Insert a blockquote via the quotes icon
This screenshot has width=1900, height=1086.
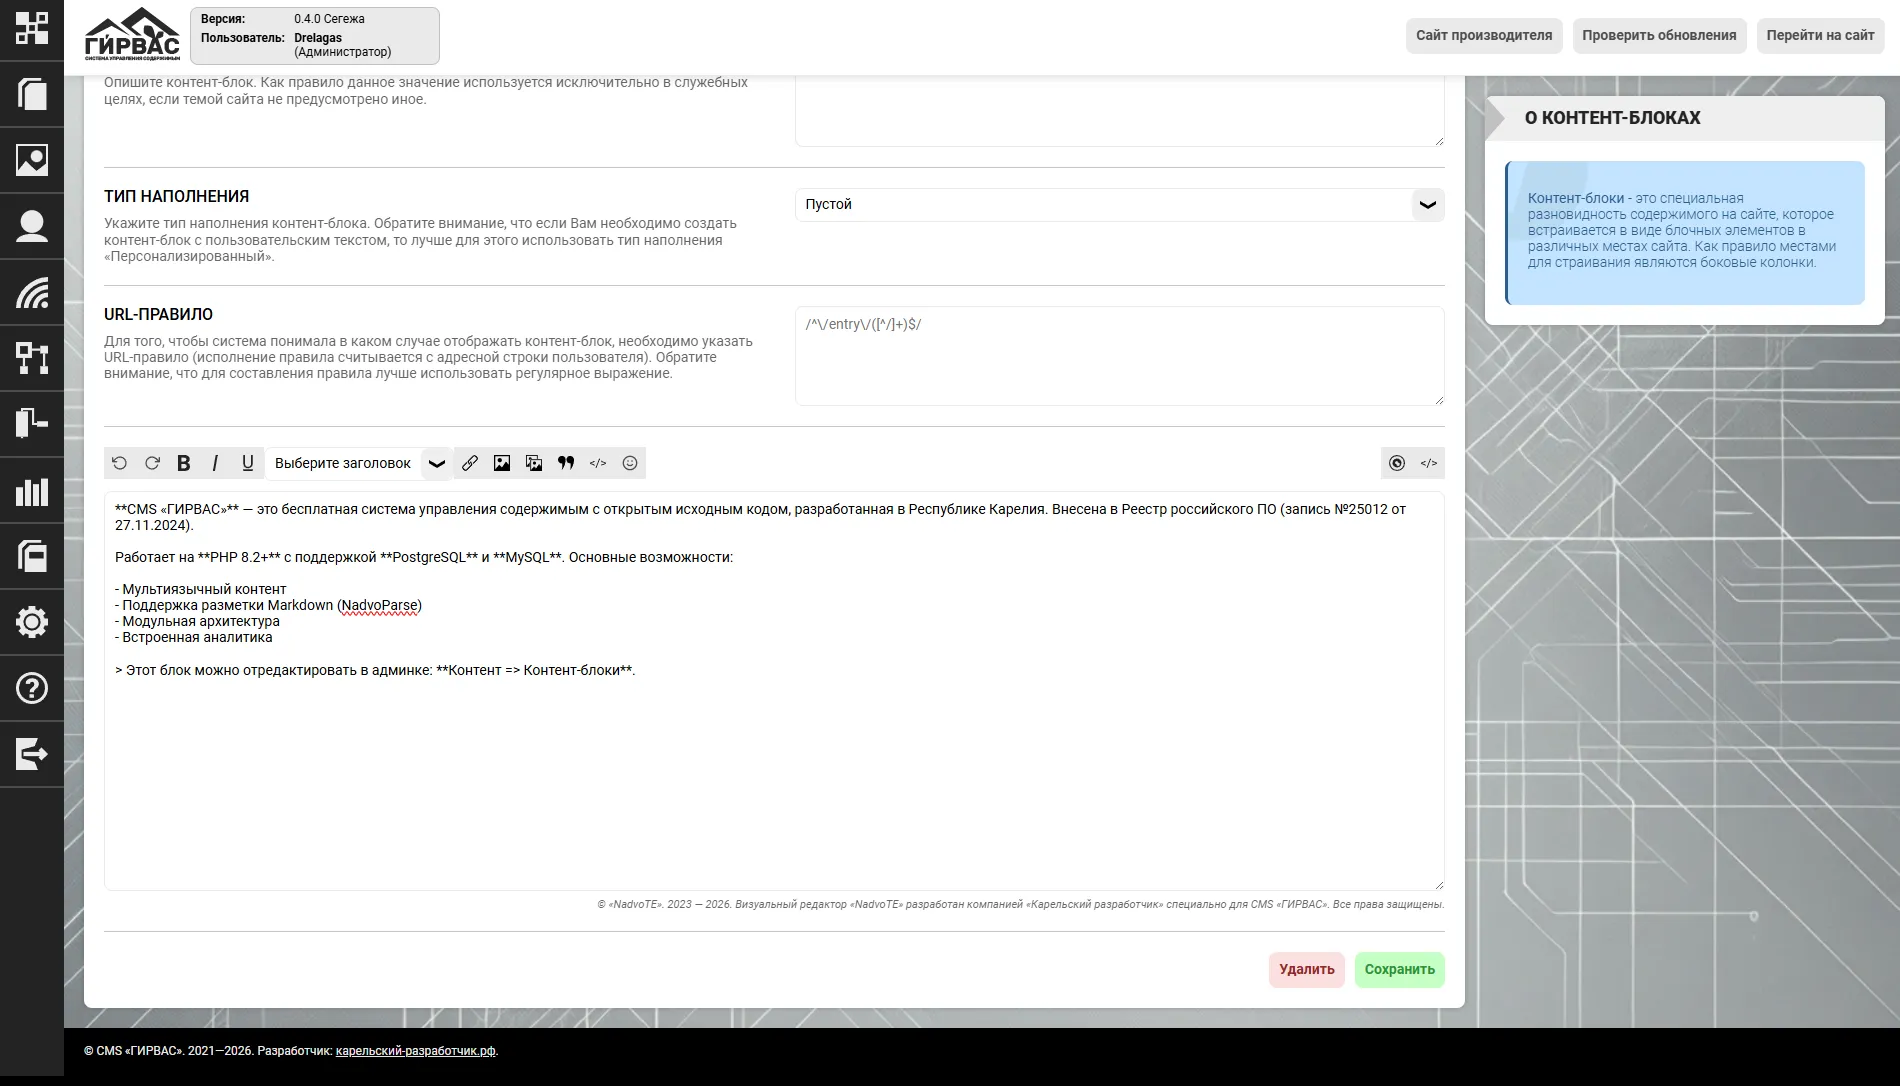[566, 463]
